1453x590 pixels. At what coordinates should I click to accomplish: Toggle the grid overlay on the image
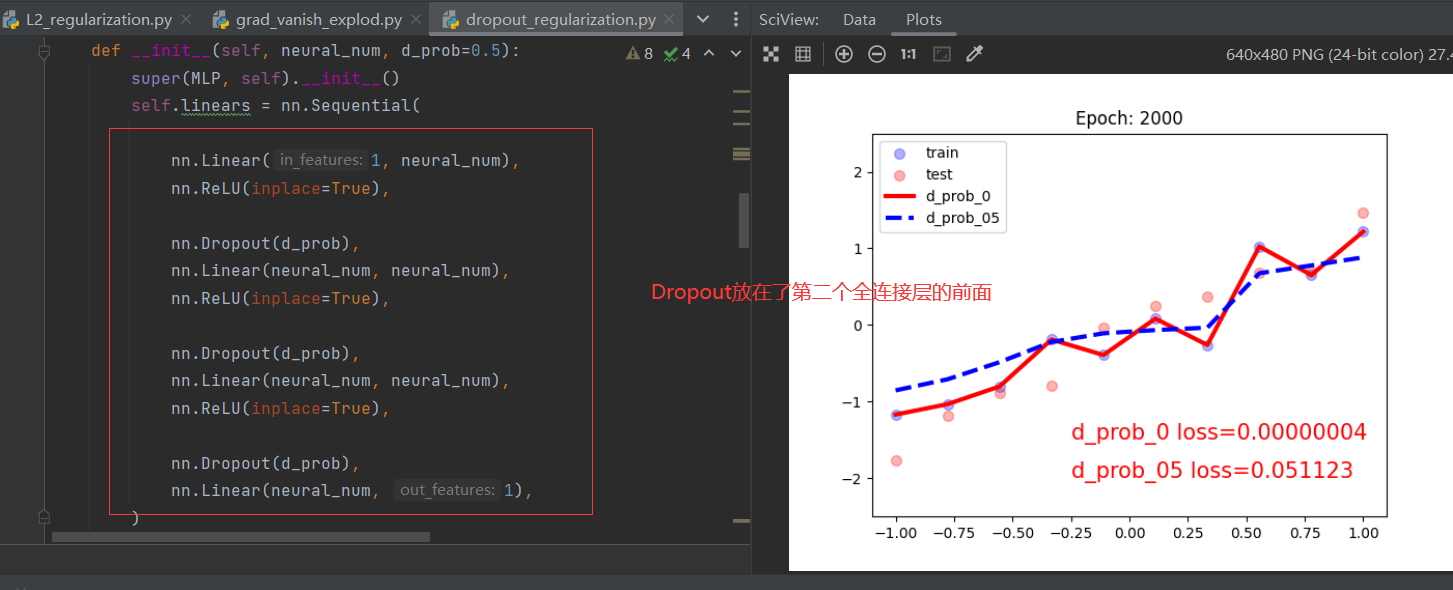tap(802, 53)
